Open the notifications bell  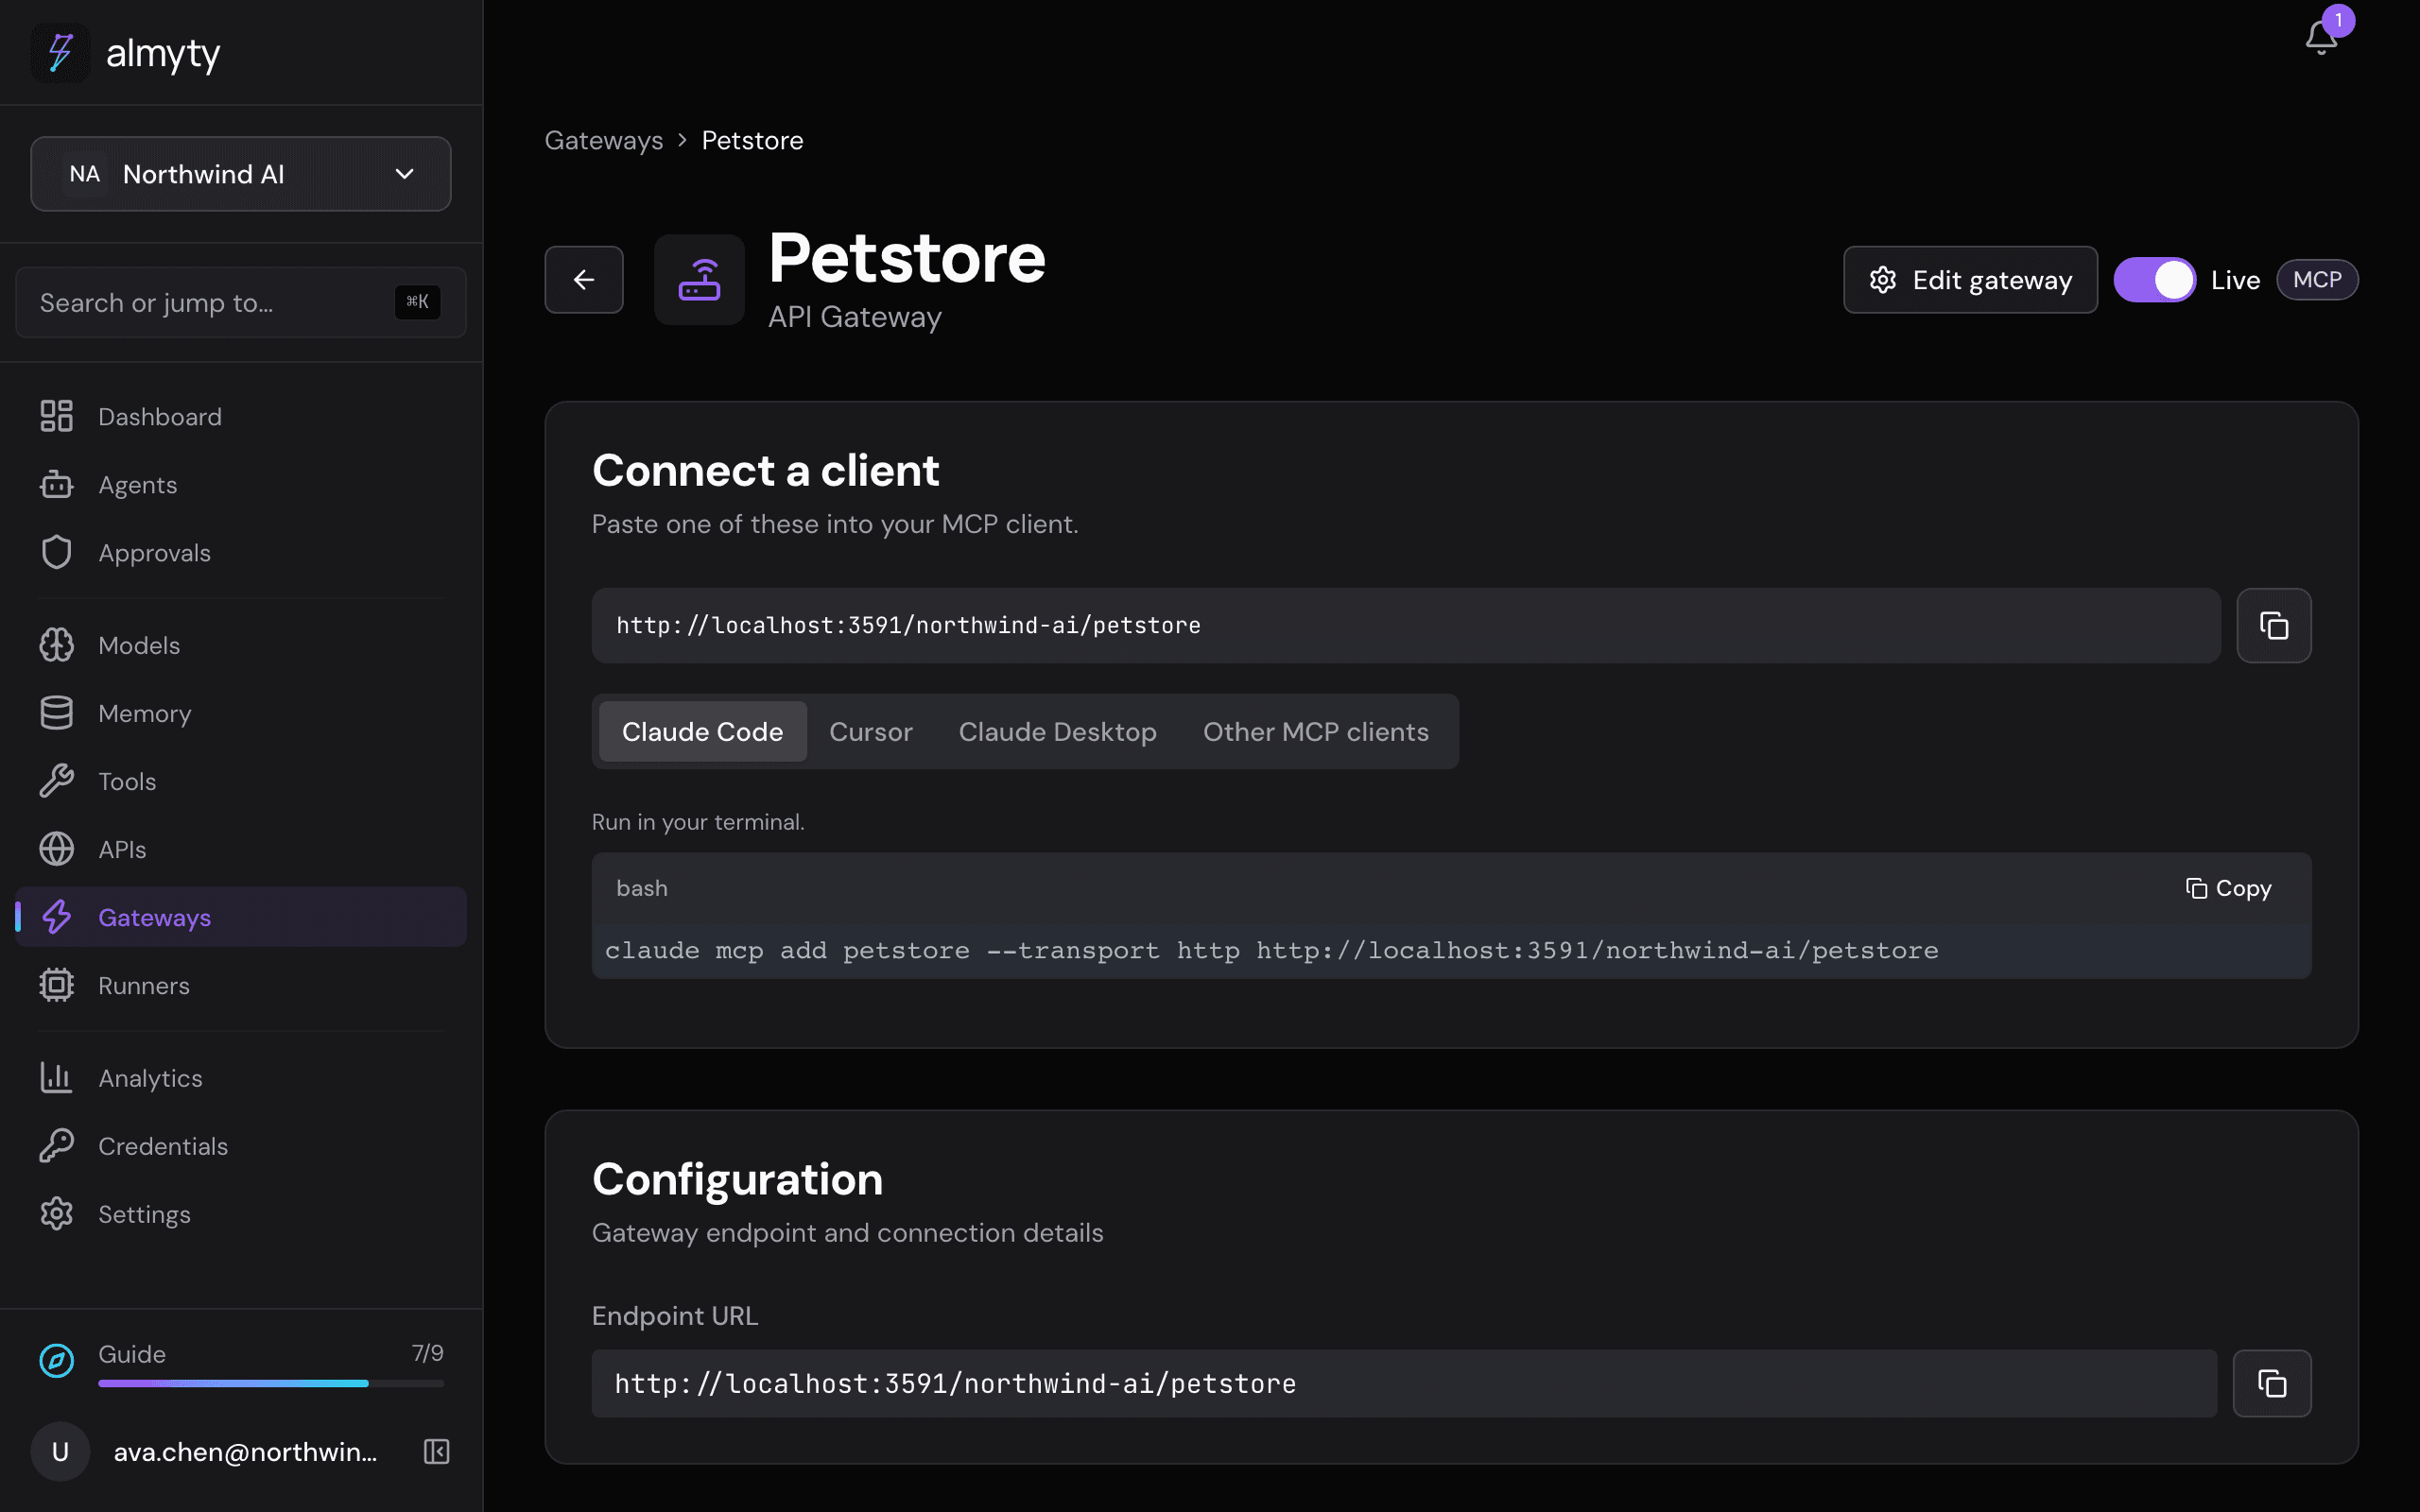point(2321,38)
